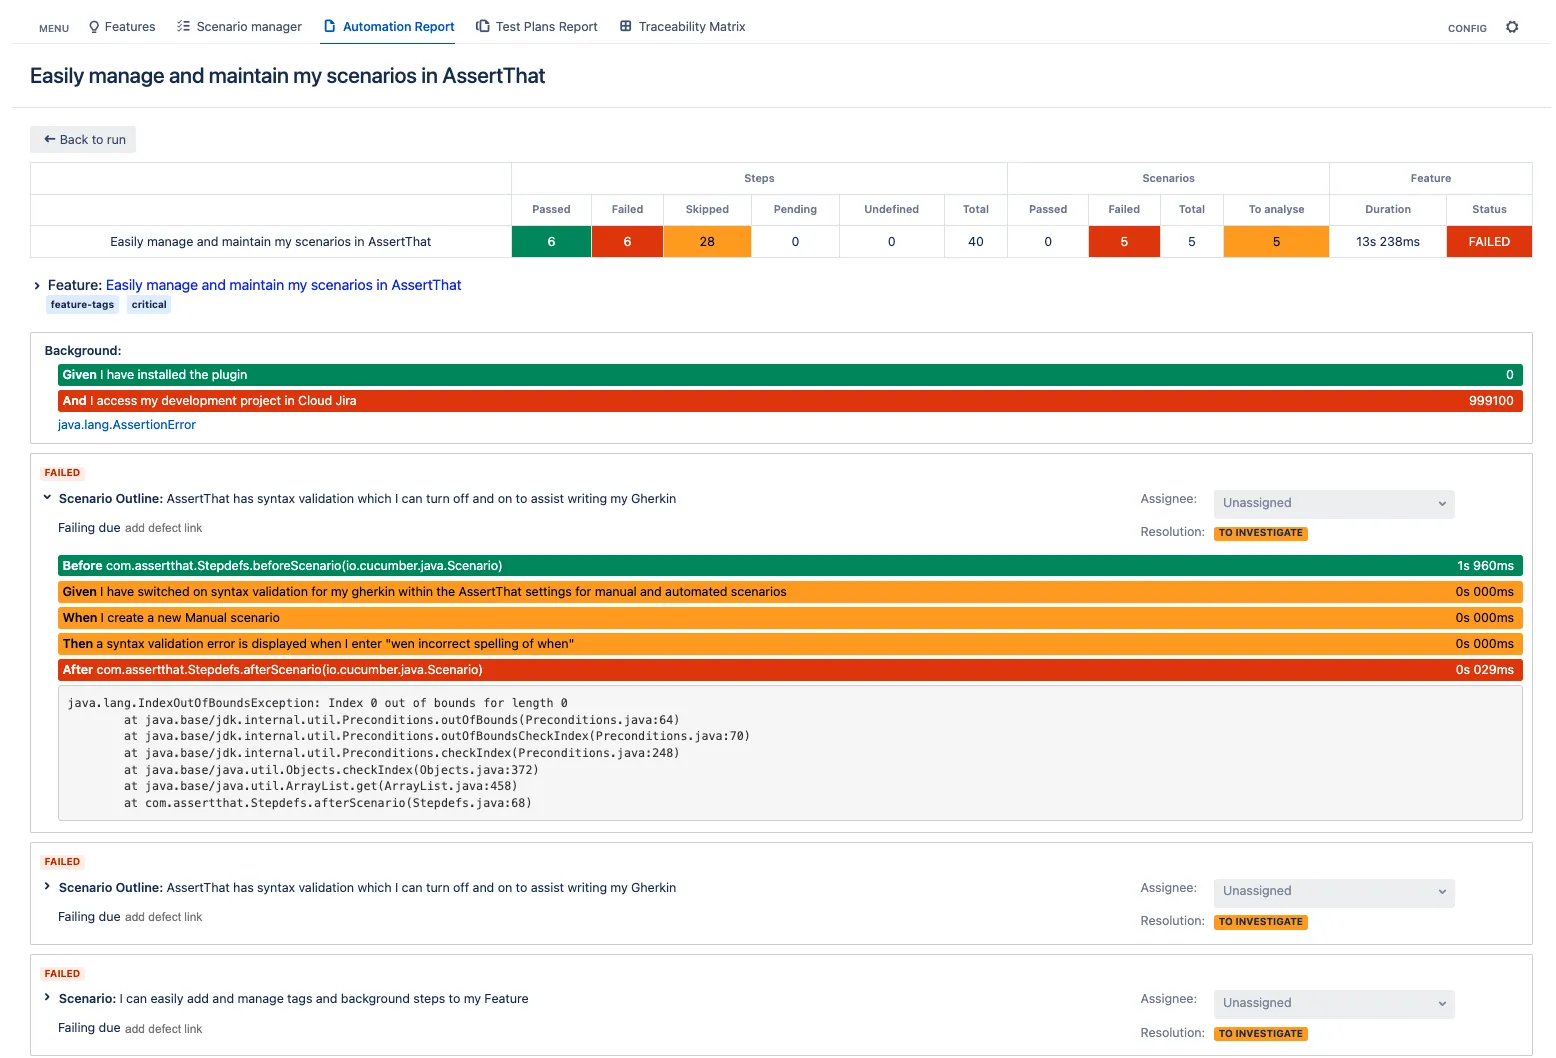1556x1058 pixels.
Task: Click the When I create a new Manual scenario step
Action: 790,618
